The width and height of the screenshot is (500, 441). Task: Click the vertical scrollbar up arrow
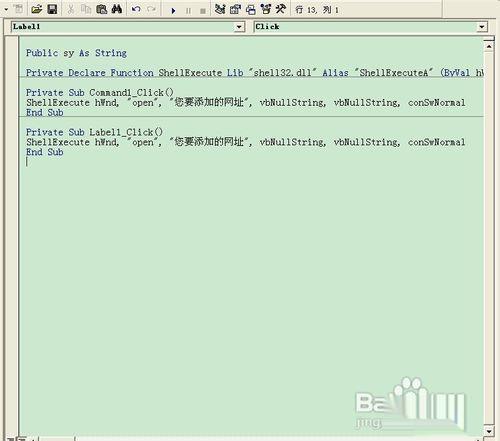pyautogui.click(x=489, y=46)
